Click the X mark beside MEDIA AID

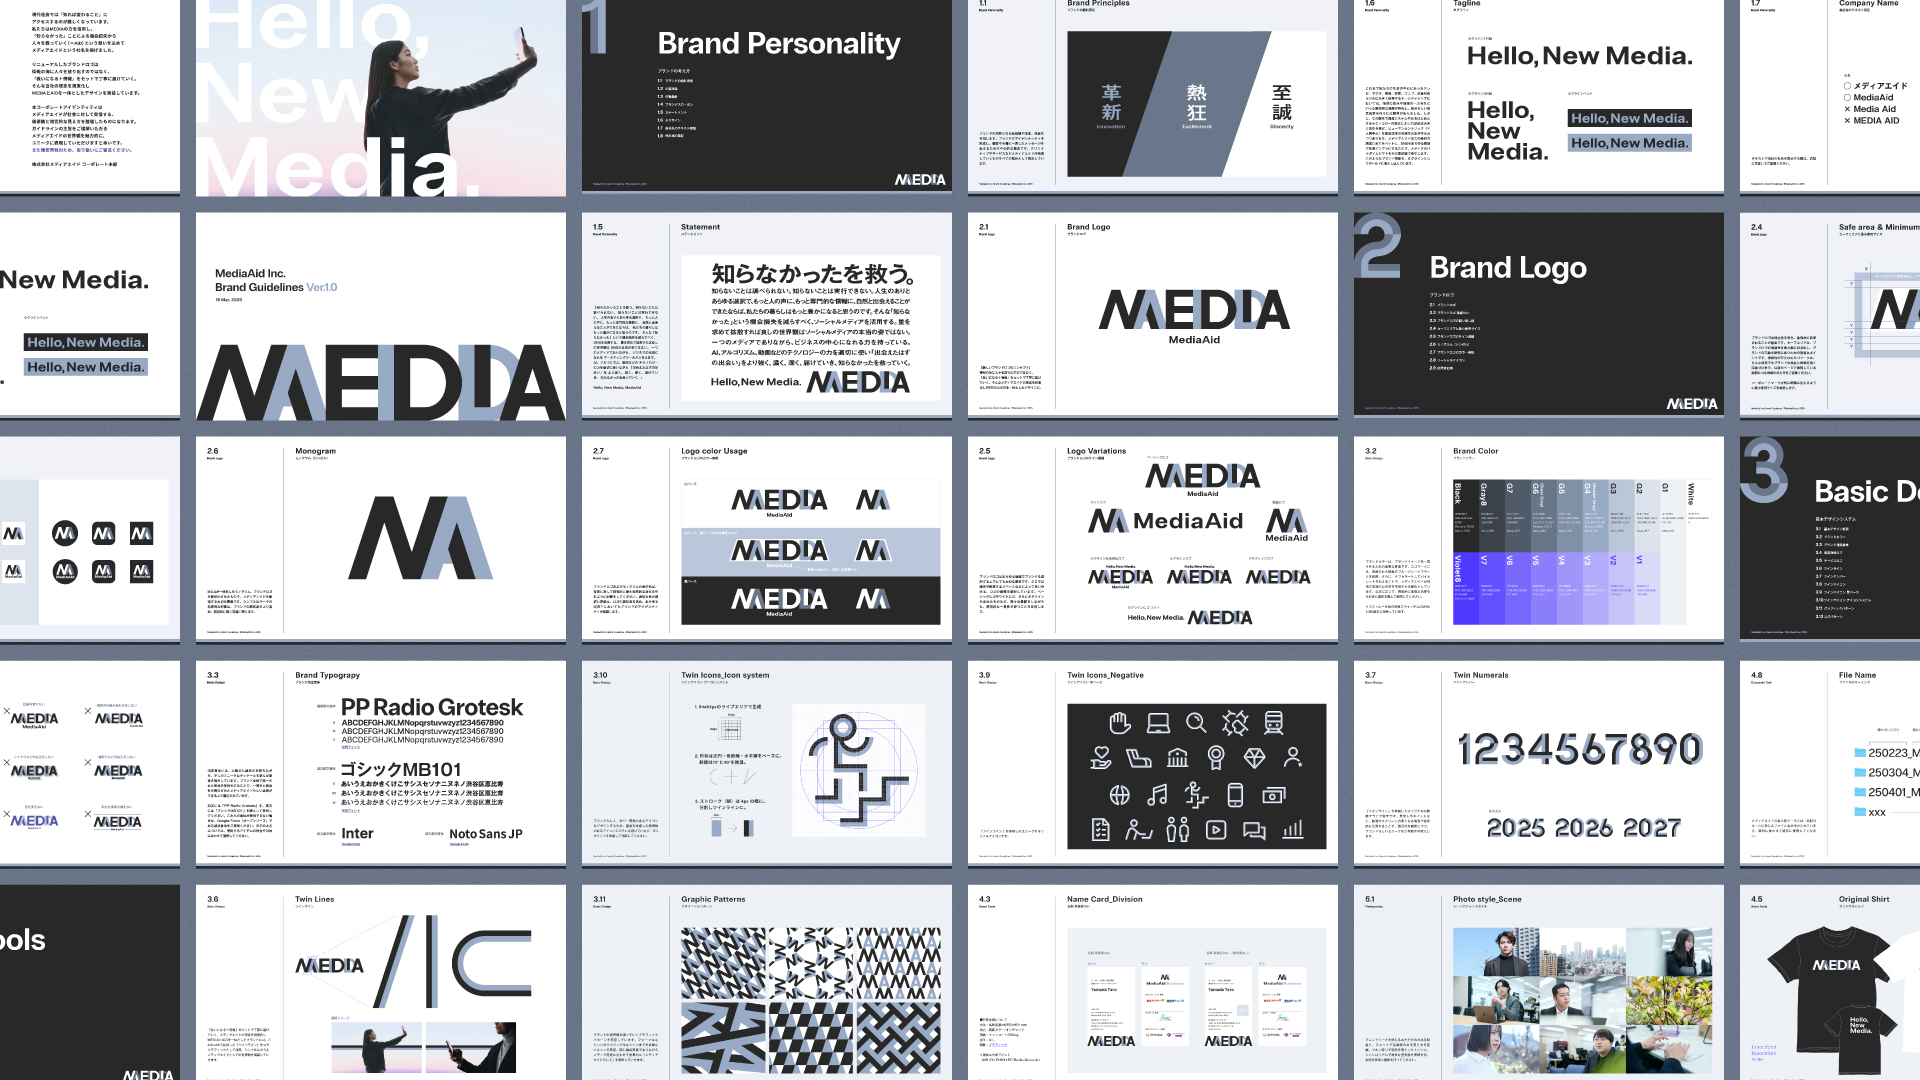click(1847, 121)
